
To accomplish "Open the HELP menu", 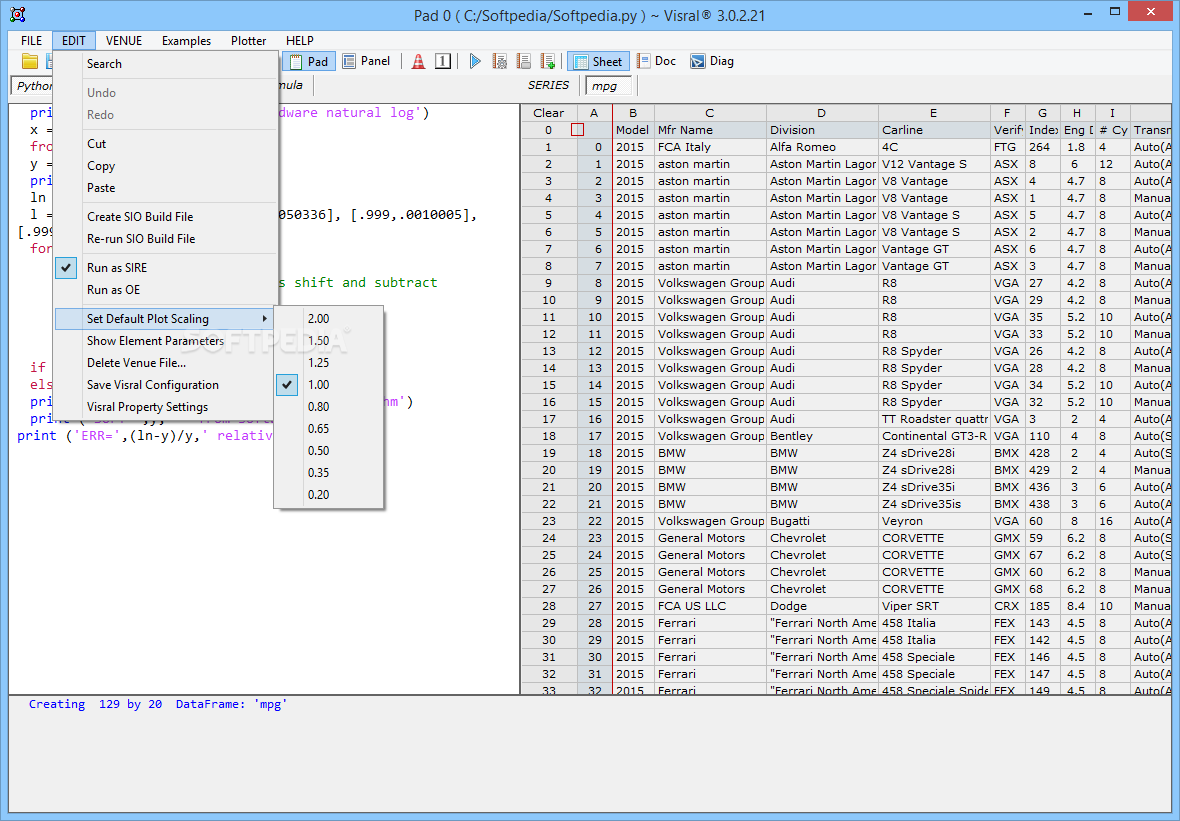I will [300, 41].
